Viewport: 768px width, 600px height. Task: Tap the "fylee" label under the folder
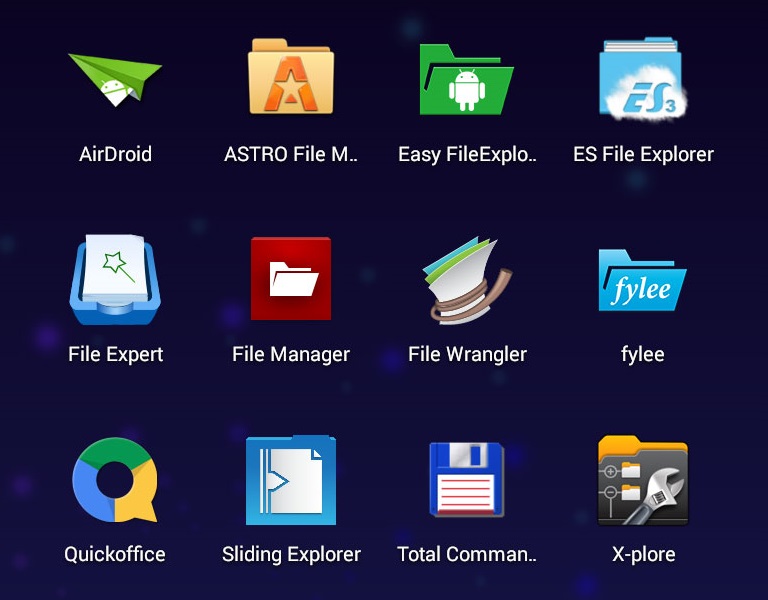pyautogui.click(x=643, y=355)
